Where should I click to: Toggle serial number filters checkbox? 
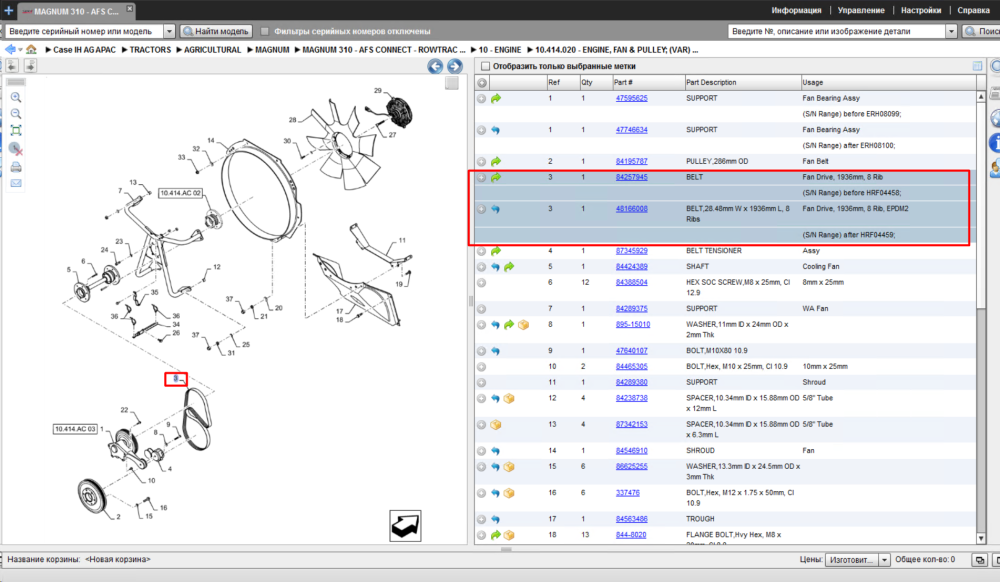(265, 31)
